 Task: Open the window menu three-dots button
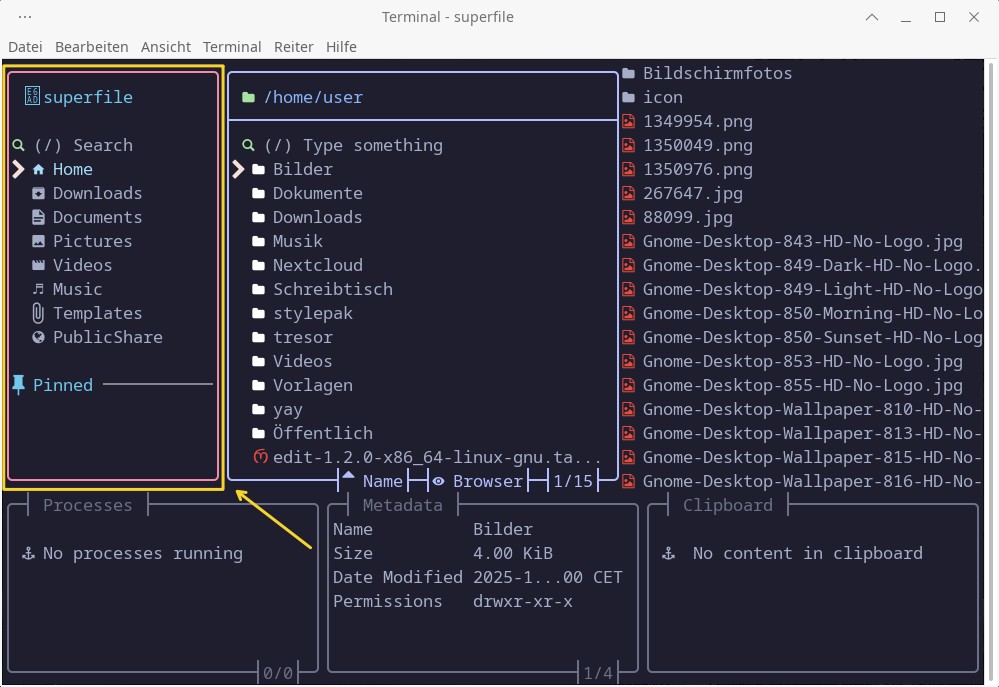25,17
